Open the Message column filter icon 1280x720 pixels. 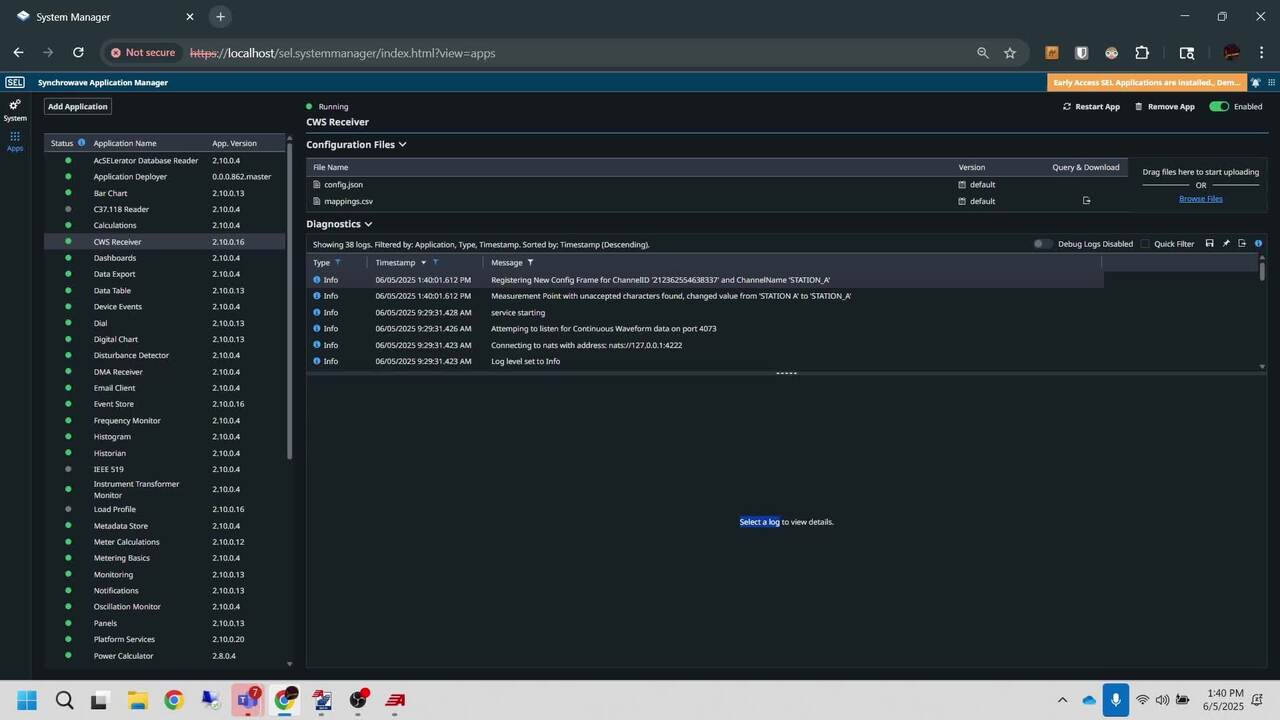click(x=530, y=262)
